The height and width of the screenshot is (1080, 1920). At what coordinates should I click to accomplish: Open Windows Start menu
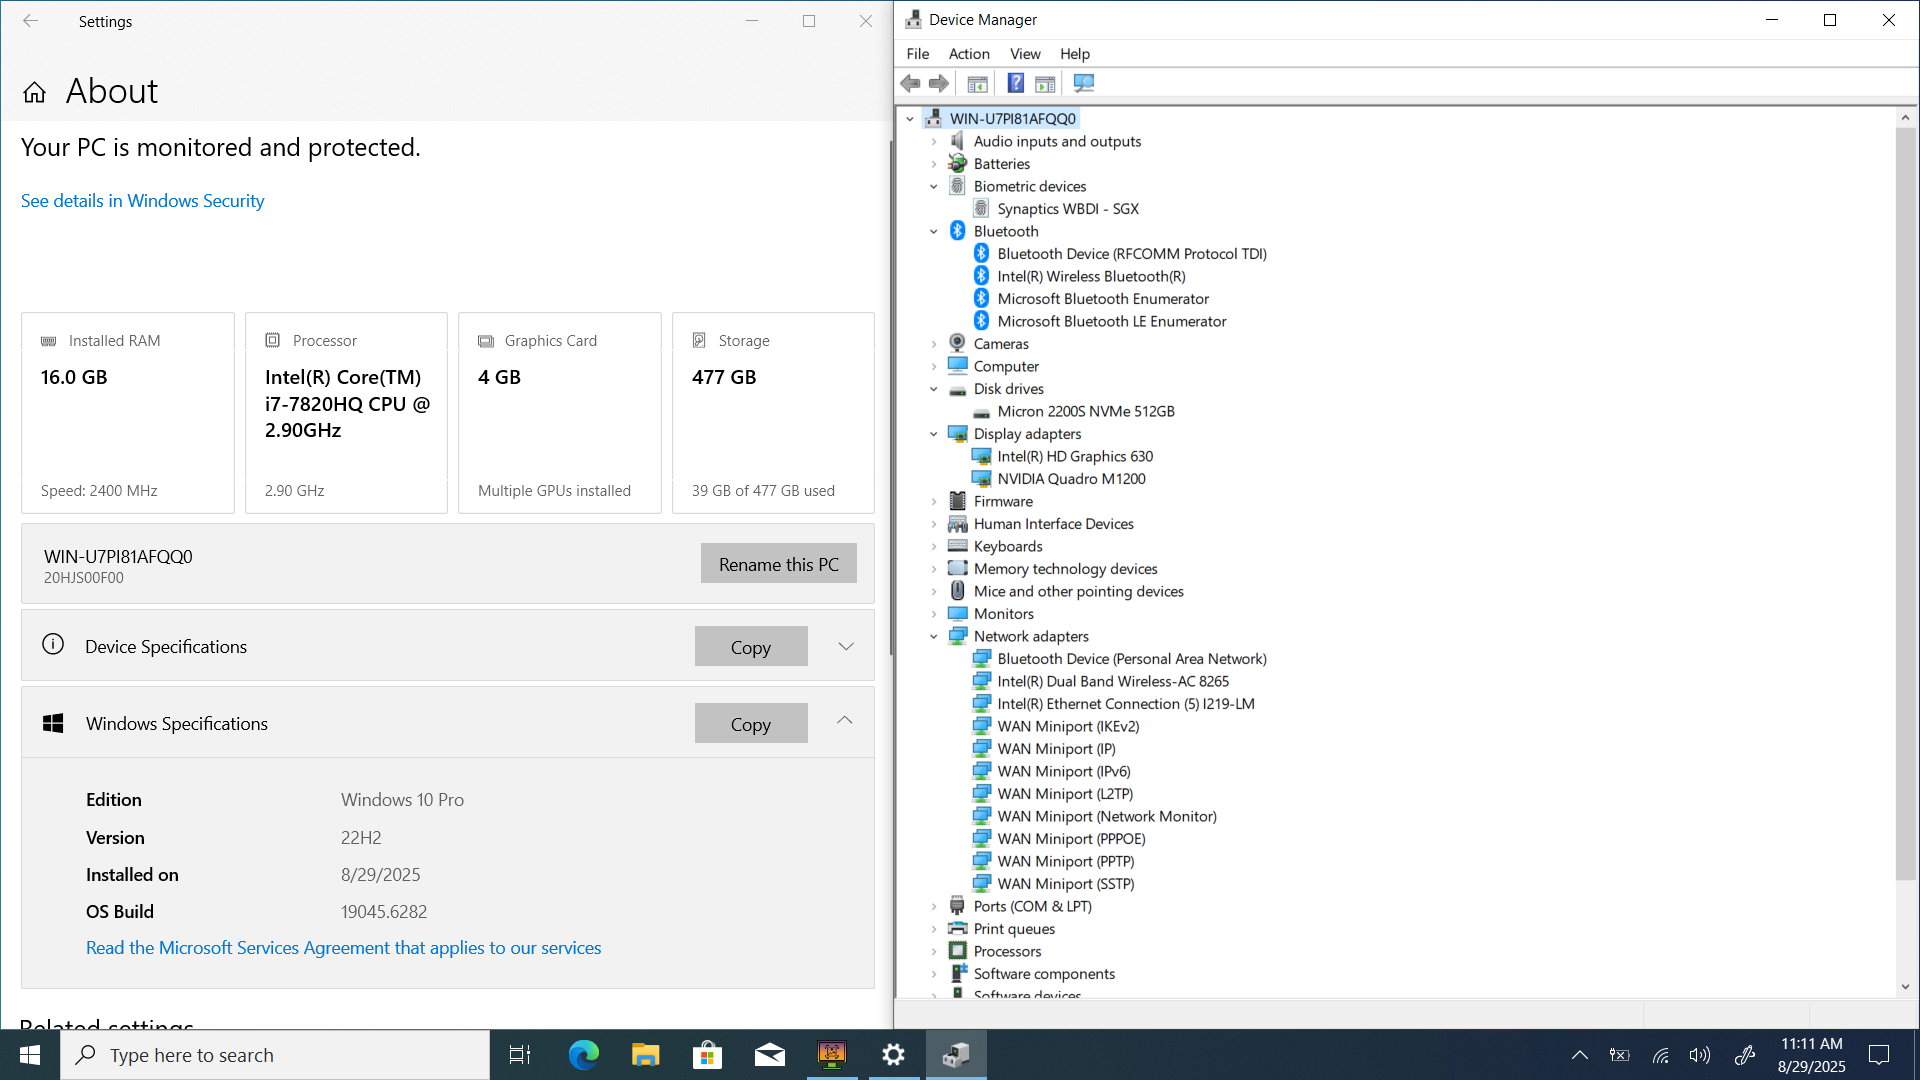30,1055
